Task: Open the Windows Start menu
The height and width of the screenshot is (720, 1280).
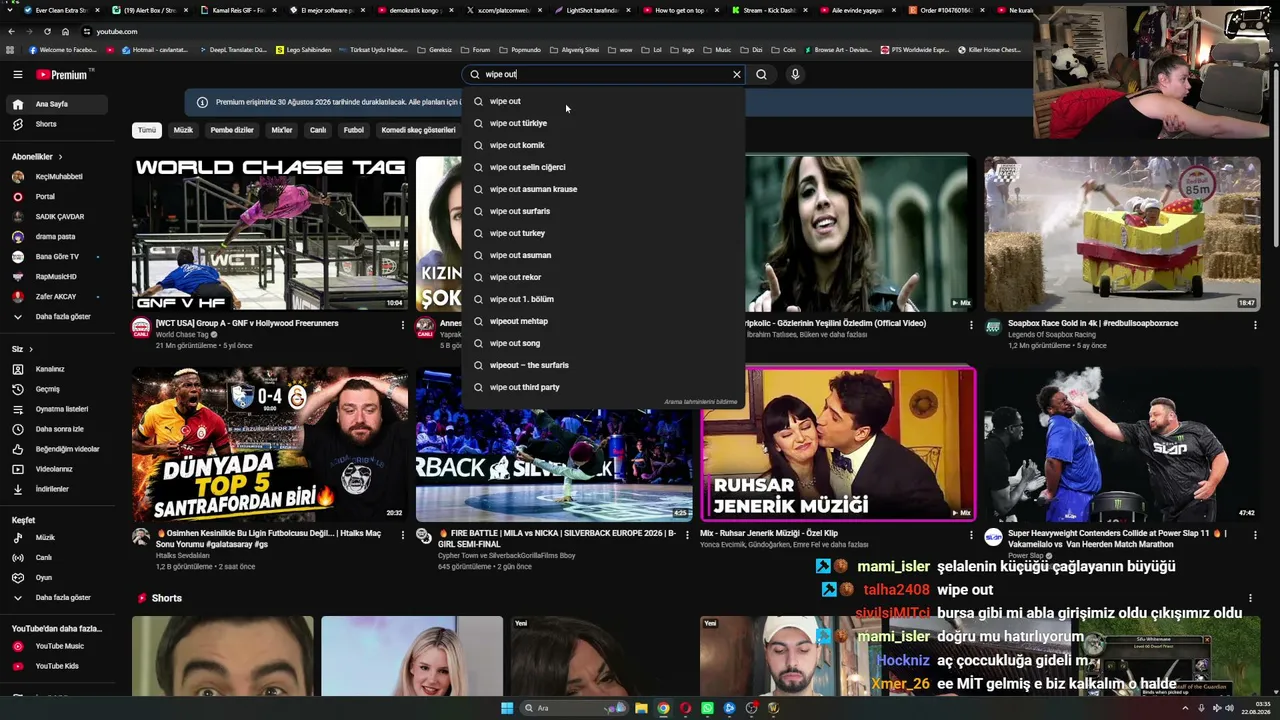Action: pyautogui.click(x=507, y=708)
